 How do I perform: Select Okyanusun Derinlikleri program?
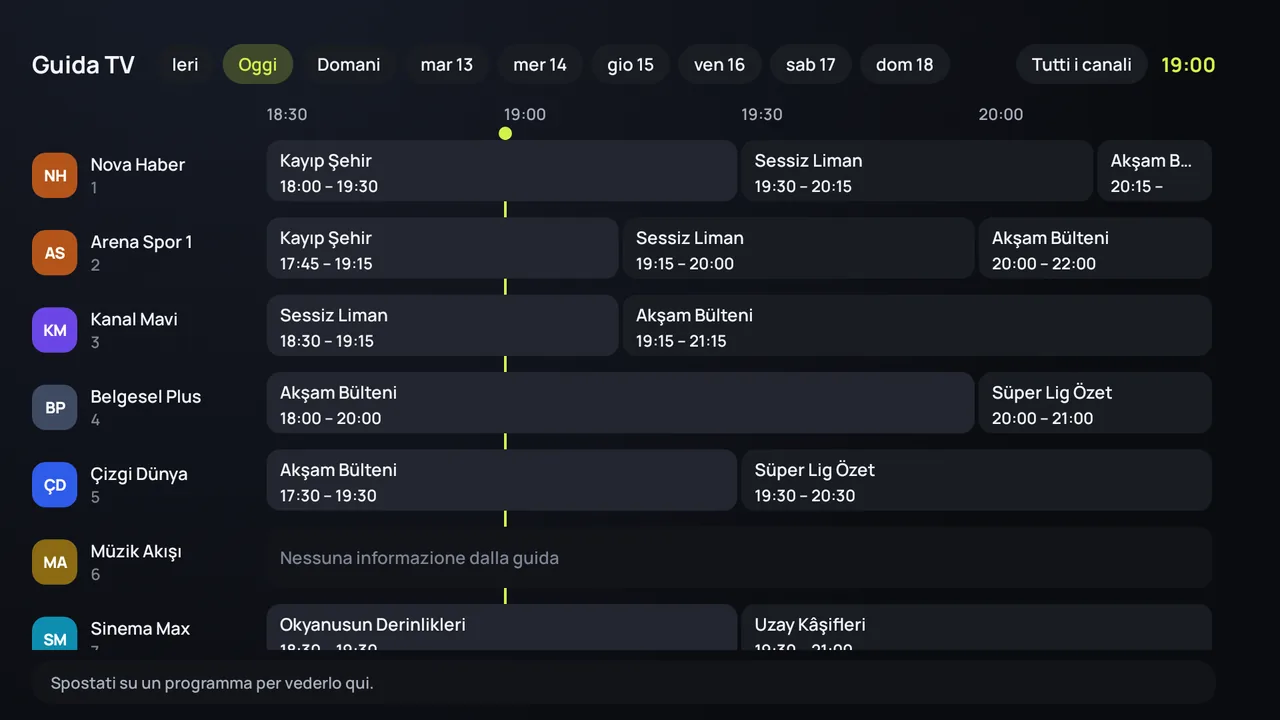[x=501, y=628]
